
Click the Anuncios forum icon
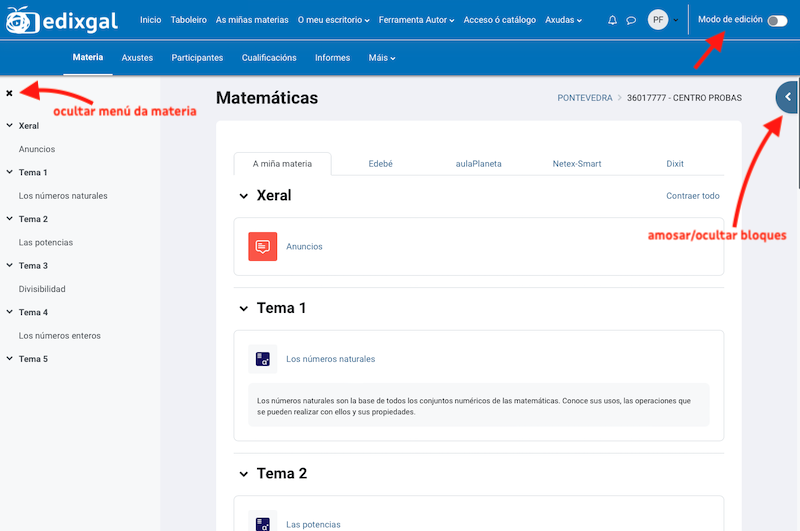coord(262,246)
